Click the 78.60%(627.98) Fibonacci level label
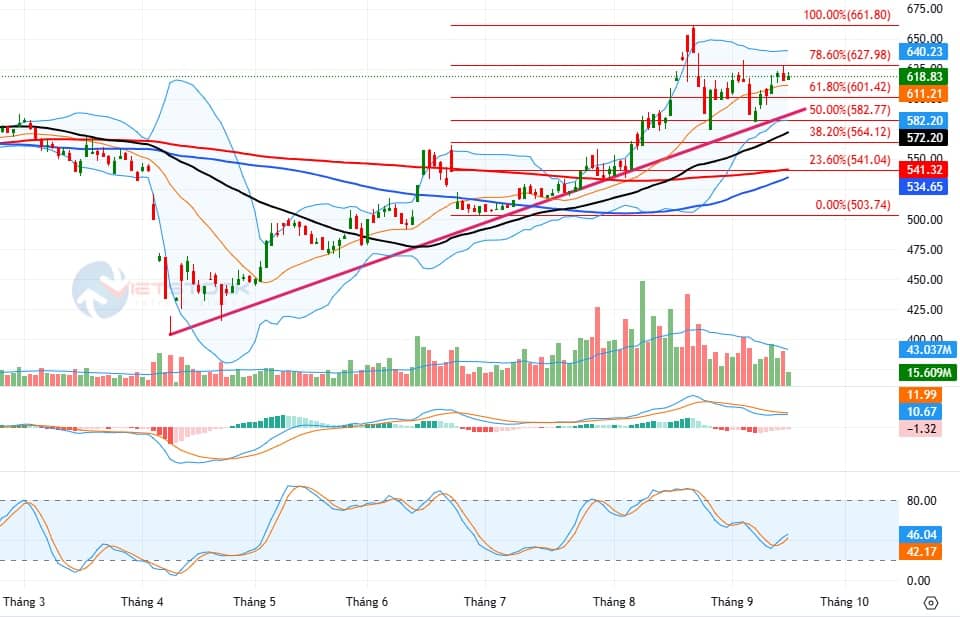Image resolution: width=960 pixels, height=617 pixels. (850, 55)
